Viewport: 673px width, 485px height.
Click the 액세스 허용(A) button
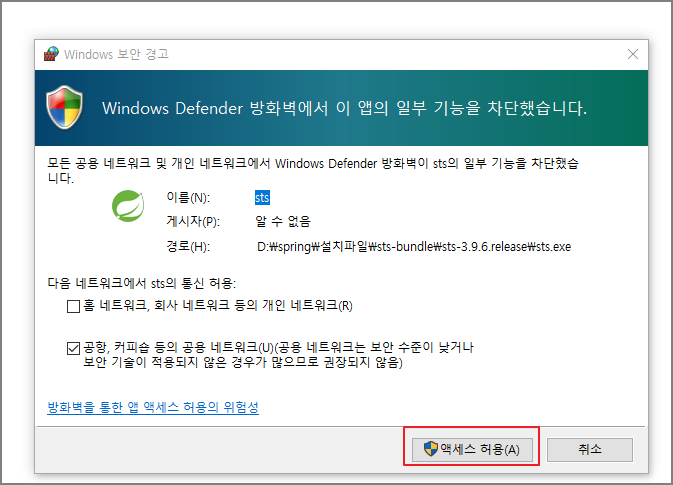click(472, 449)
